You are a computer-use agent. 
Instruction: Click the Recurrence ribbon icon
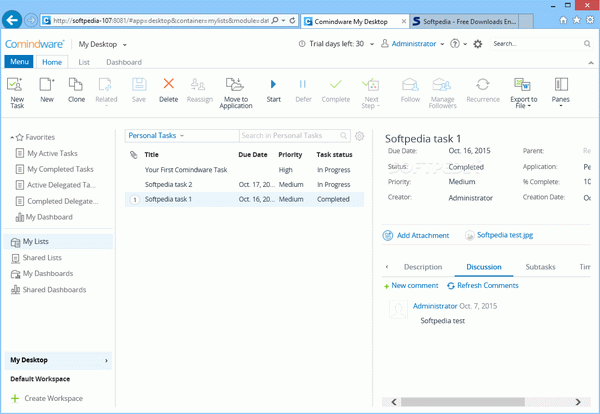coord(483,90)
